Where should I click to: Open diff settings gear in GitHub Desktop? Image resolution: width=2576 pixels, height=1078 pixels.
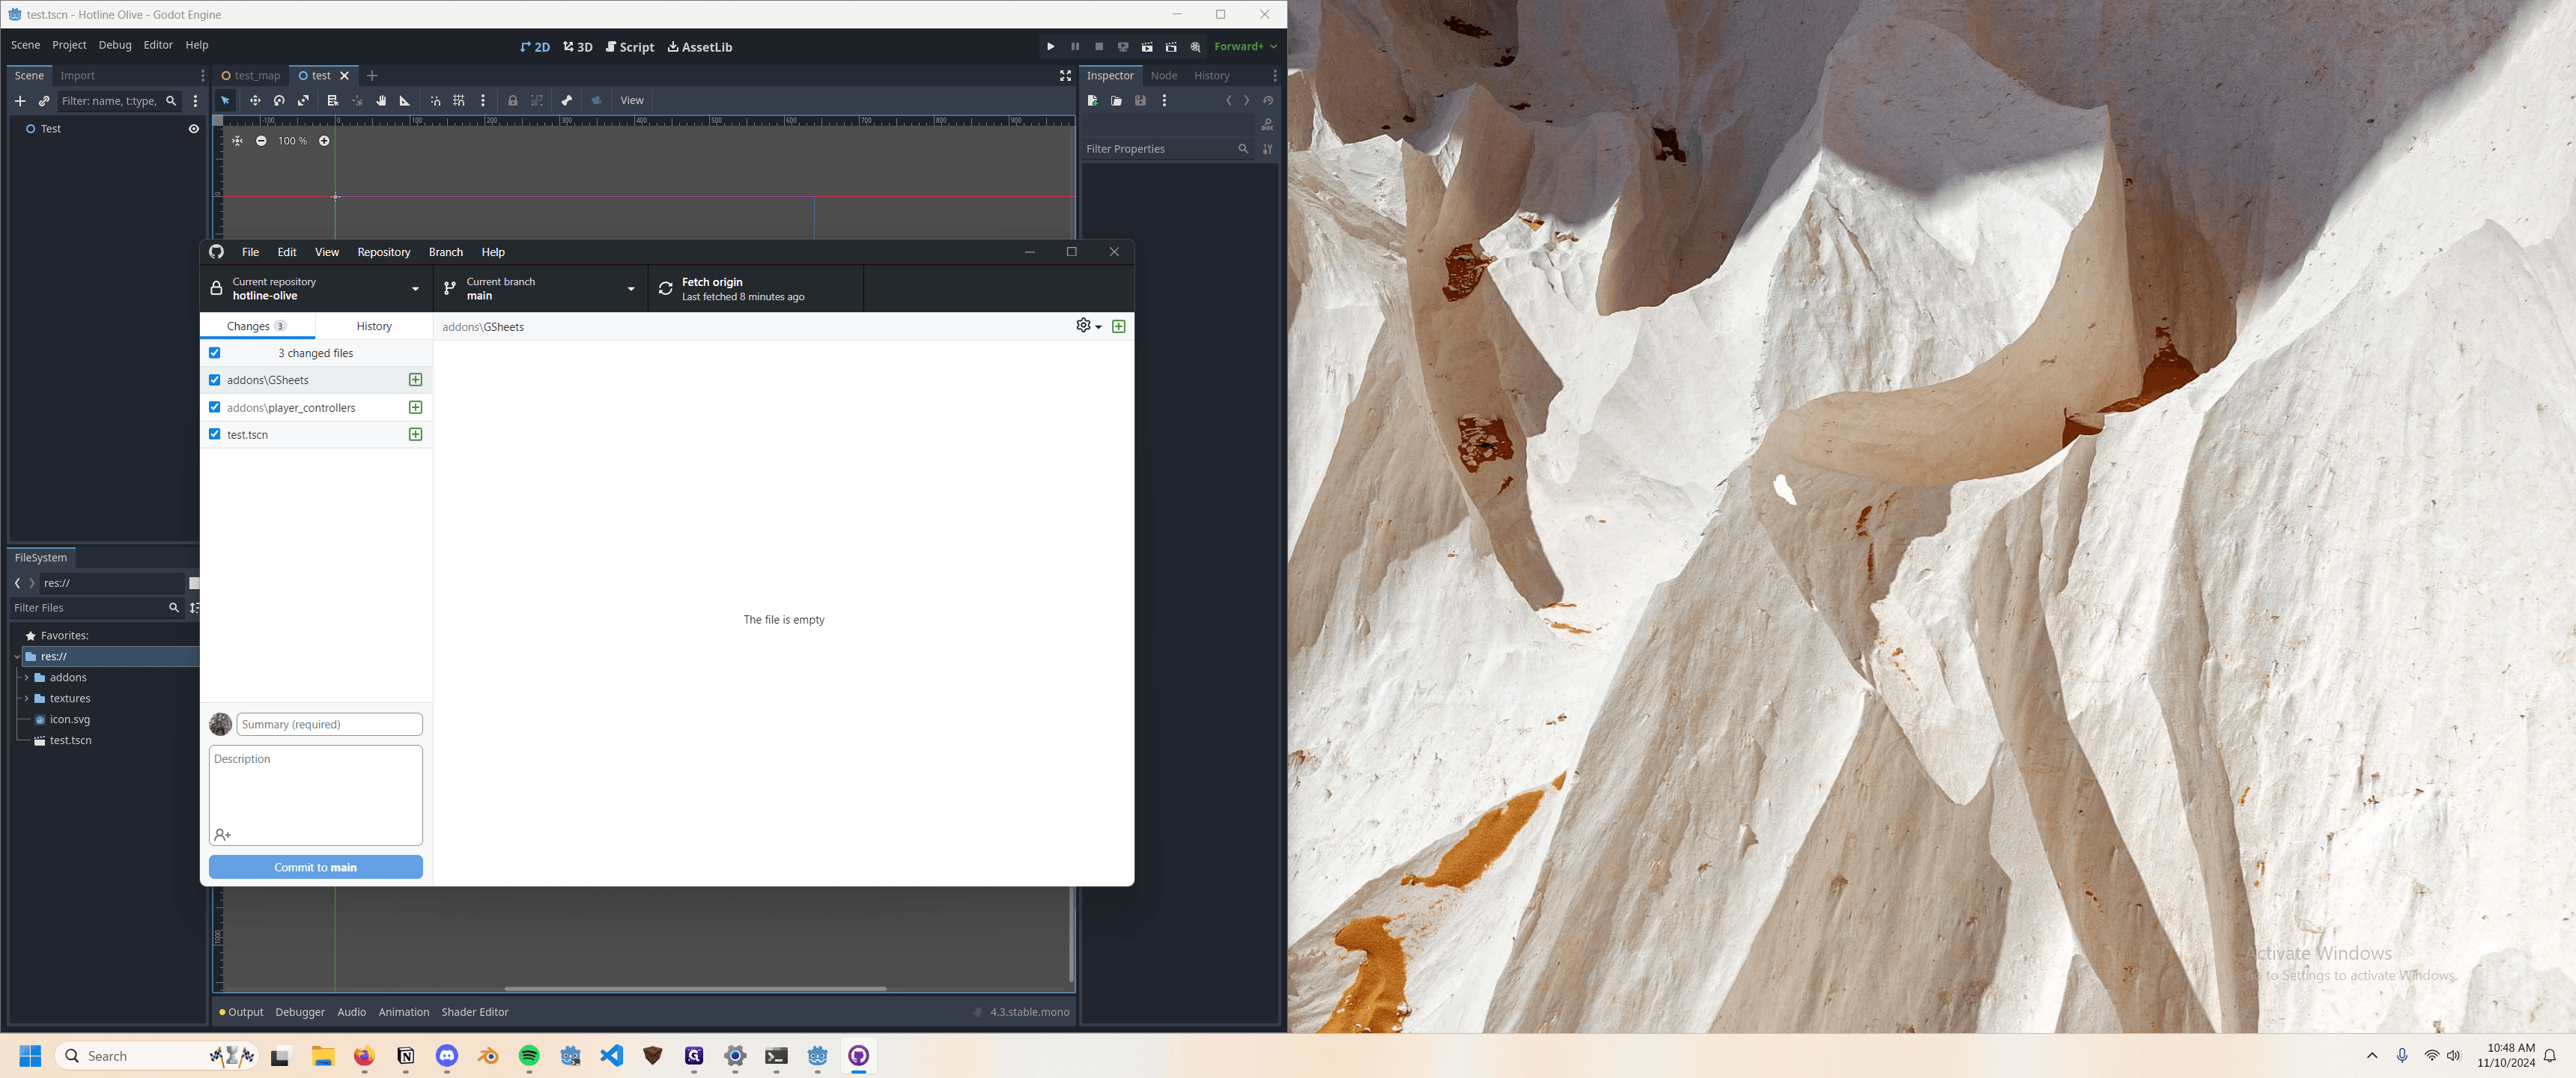[1088, 326]
